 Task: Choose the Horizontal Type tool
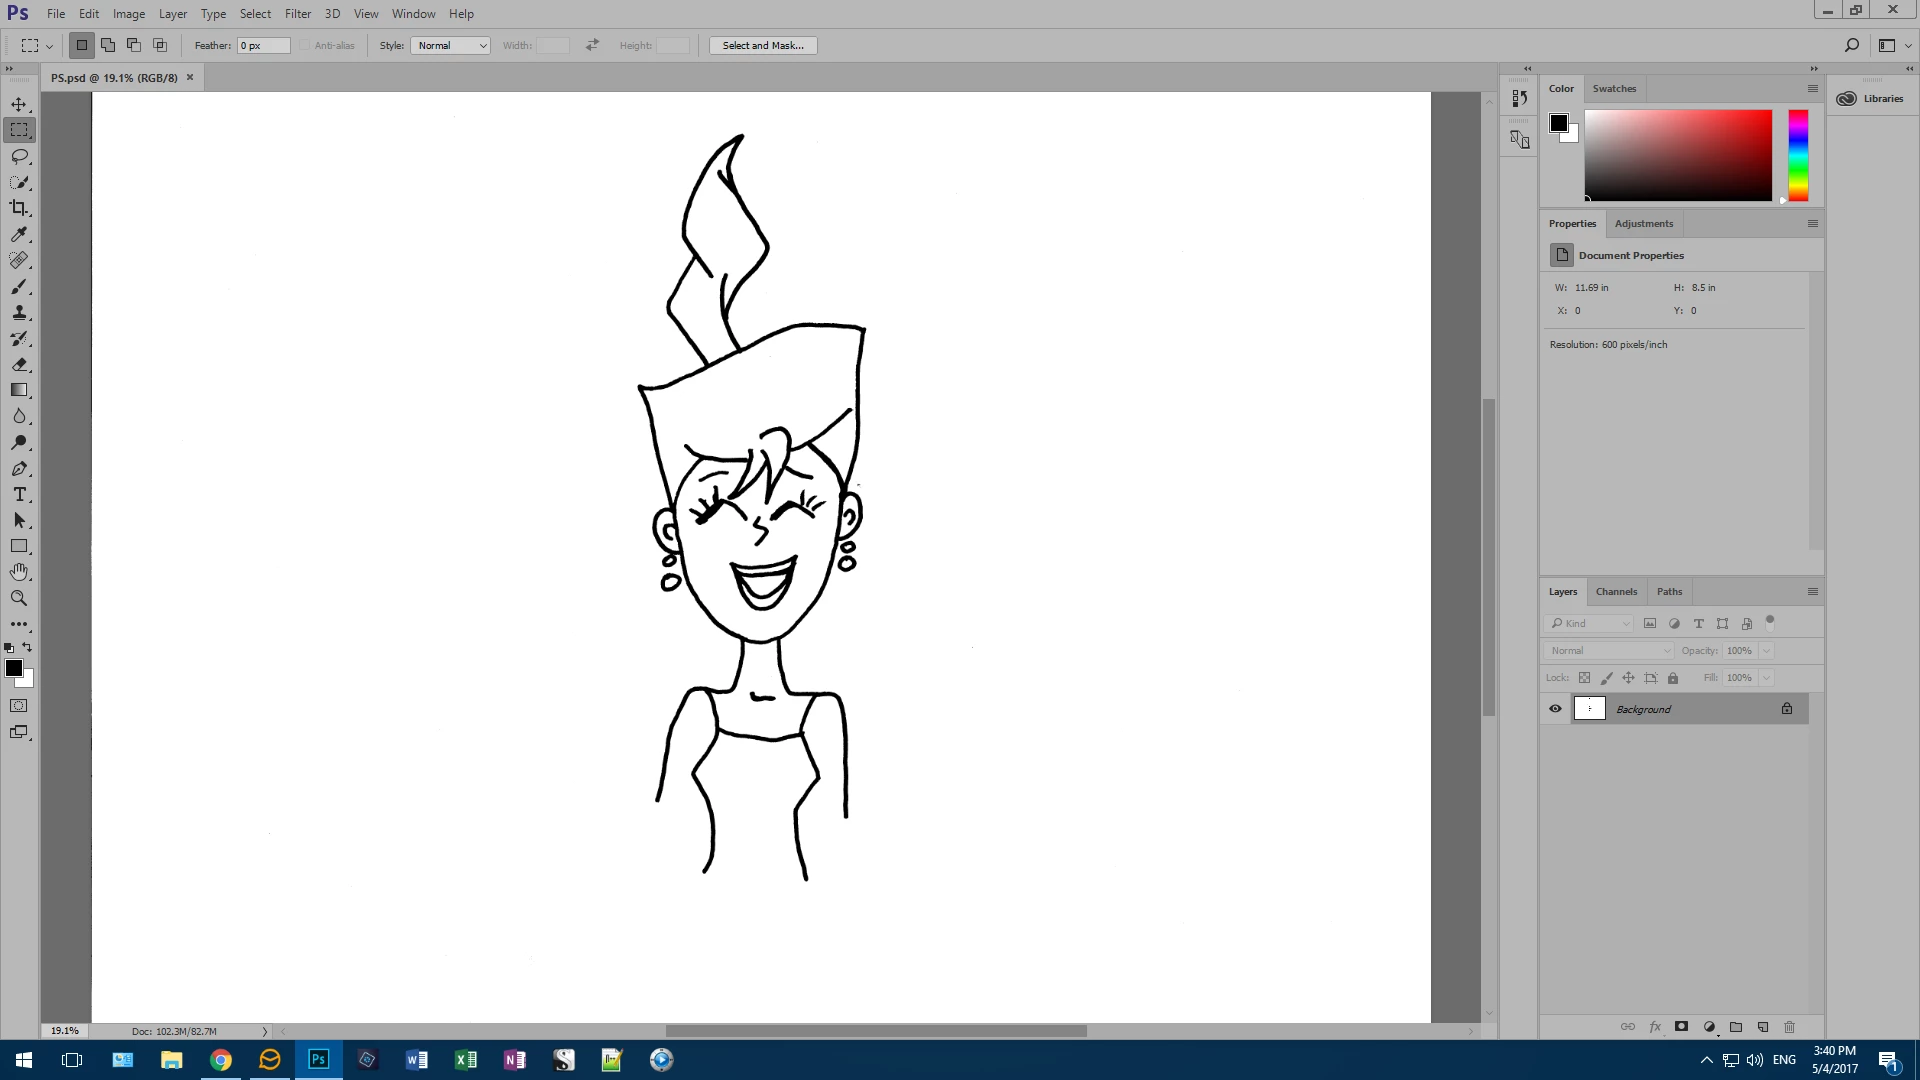pos(19,495)
